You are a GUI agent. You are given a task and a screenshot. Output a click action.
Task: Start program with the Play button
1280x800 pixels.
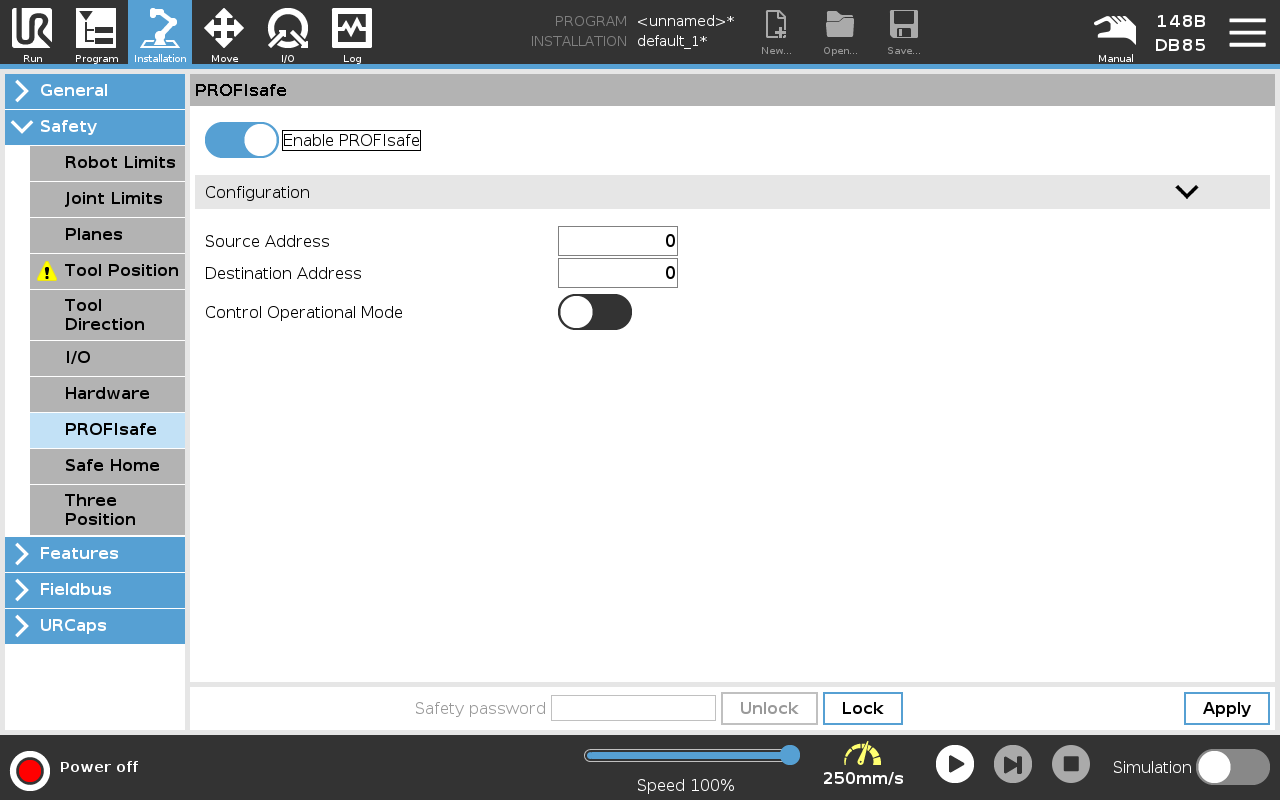click(955, 764)
